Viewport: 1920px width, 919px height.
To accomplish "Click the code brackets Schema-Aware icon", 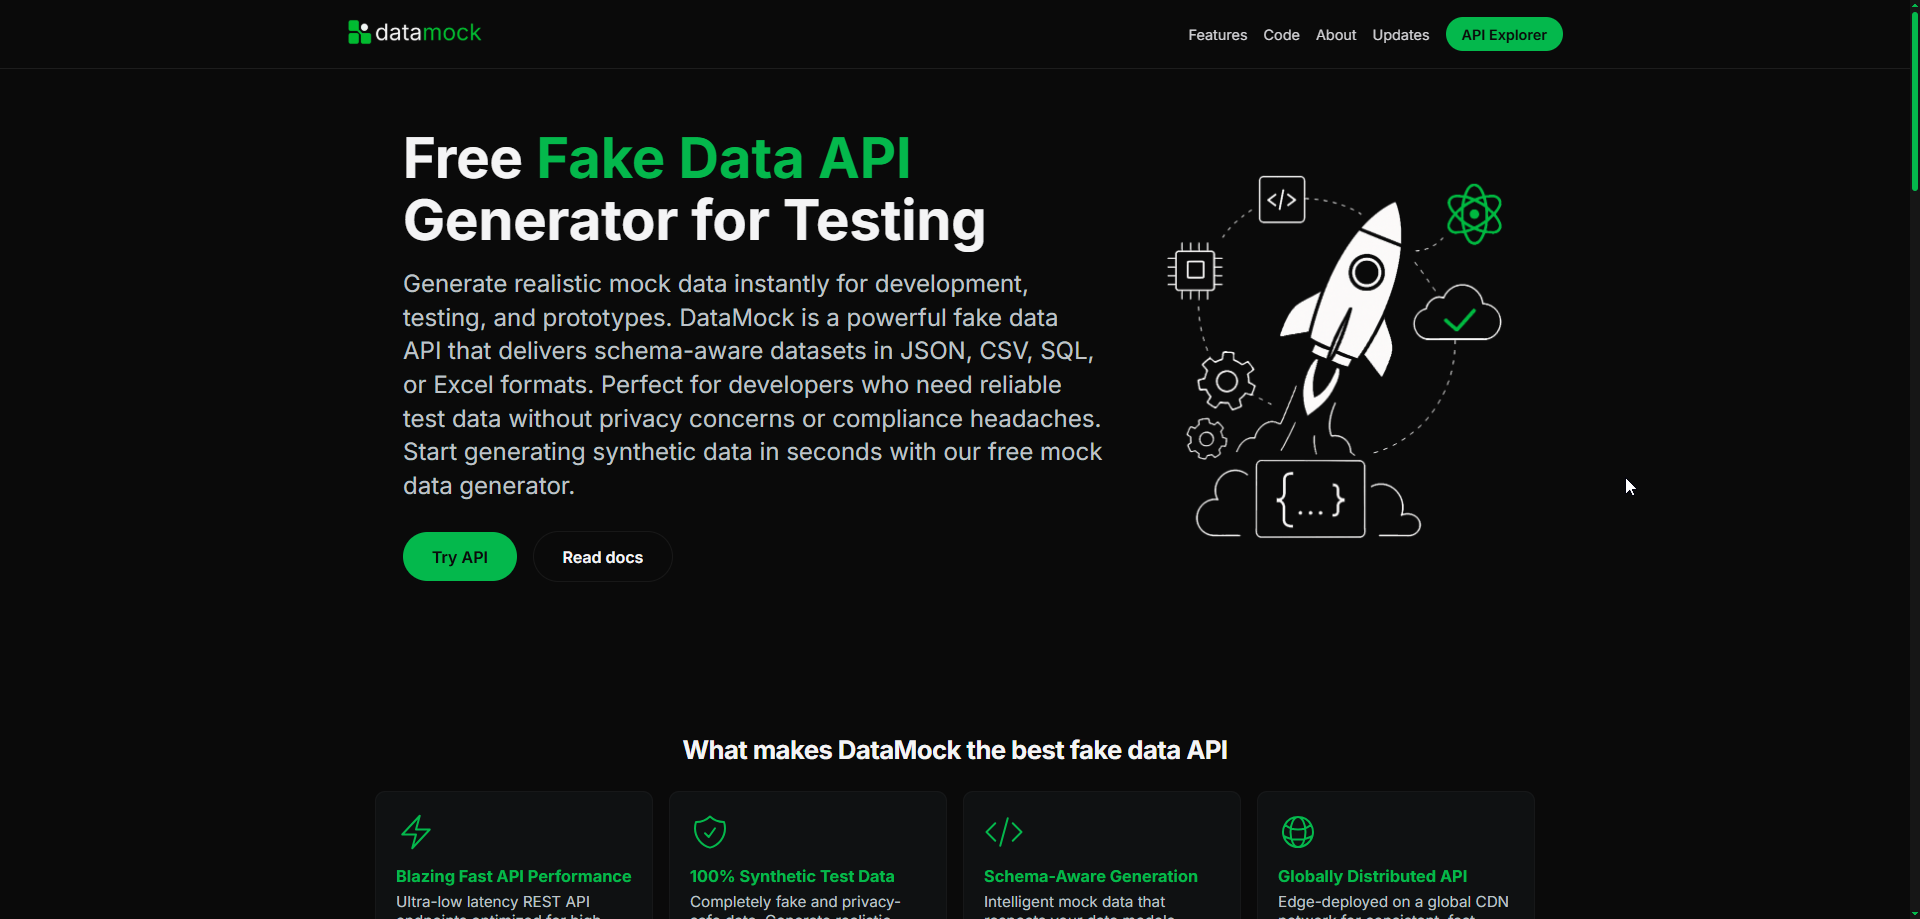I will pyautogui.click(x=1003, y=831).
